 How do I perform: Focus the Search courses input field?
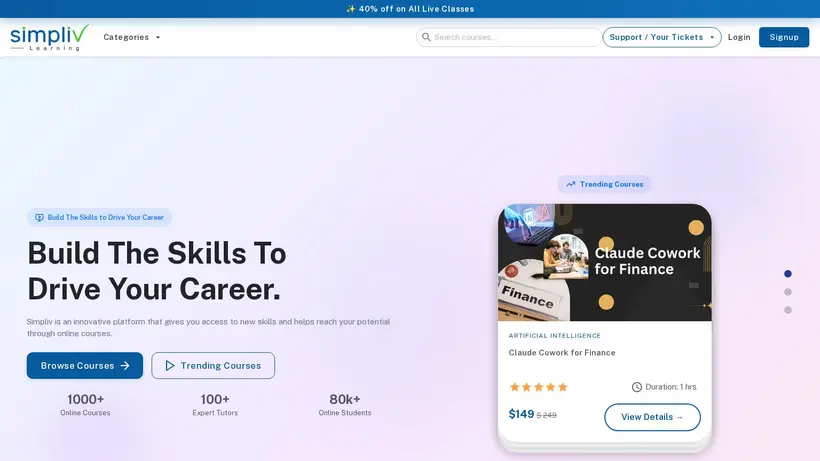(x=508, y=37)
